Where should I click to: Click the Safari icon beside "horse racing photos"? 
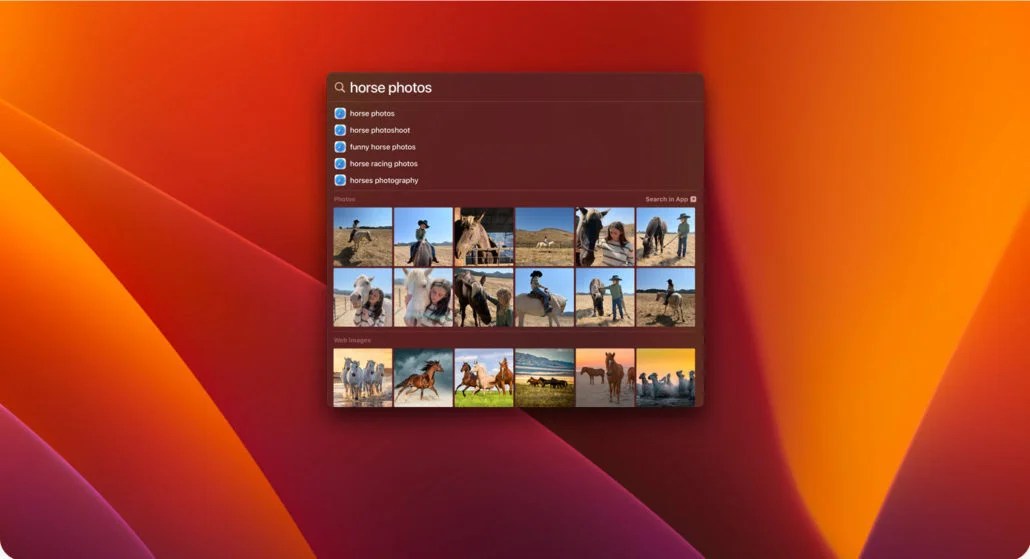pos(340,164)
